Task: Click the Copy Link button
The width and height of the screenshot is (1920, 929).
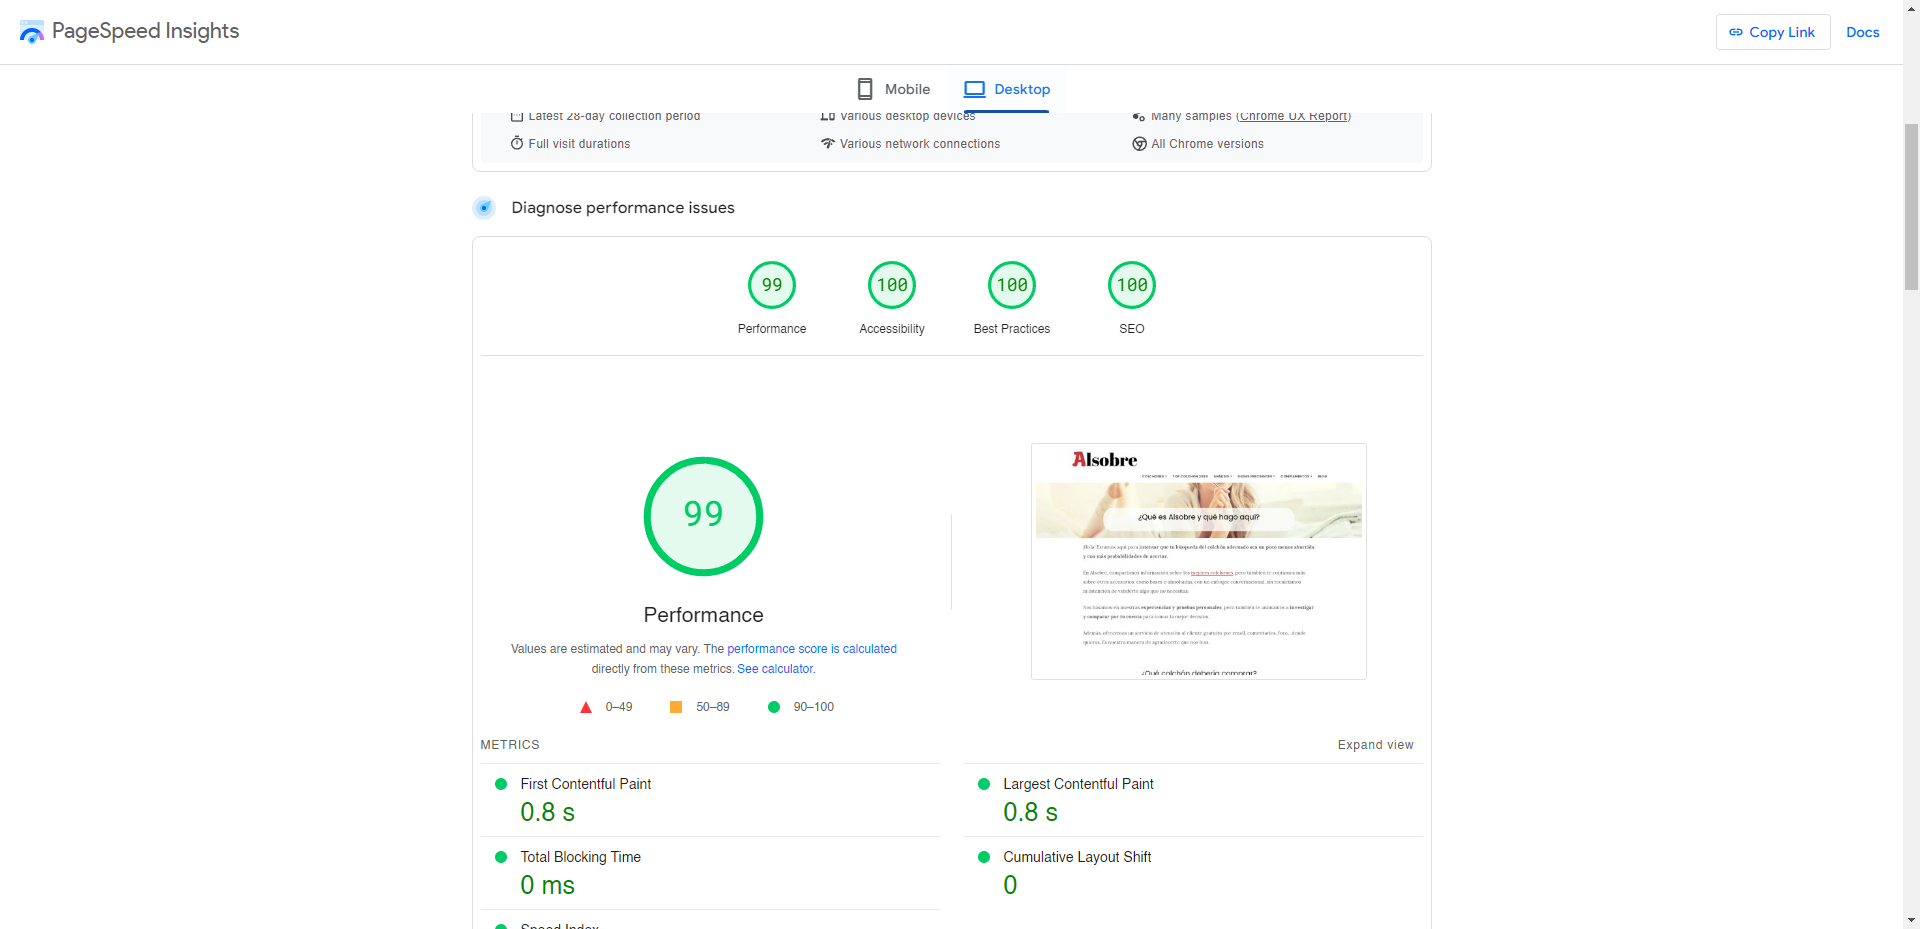Action: [x=1773, y=32]
